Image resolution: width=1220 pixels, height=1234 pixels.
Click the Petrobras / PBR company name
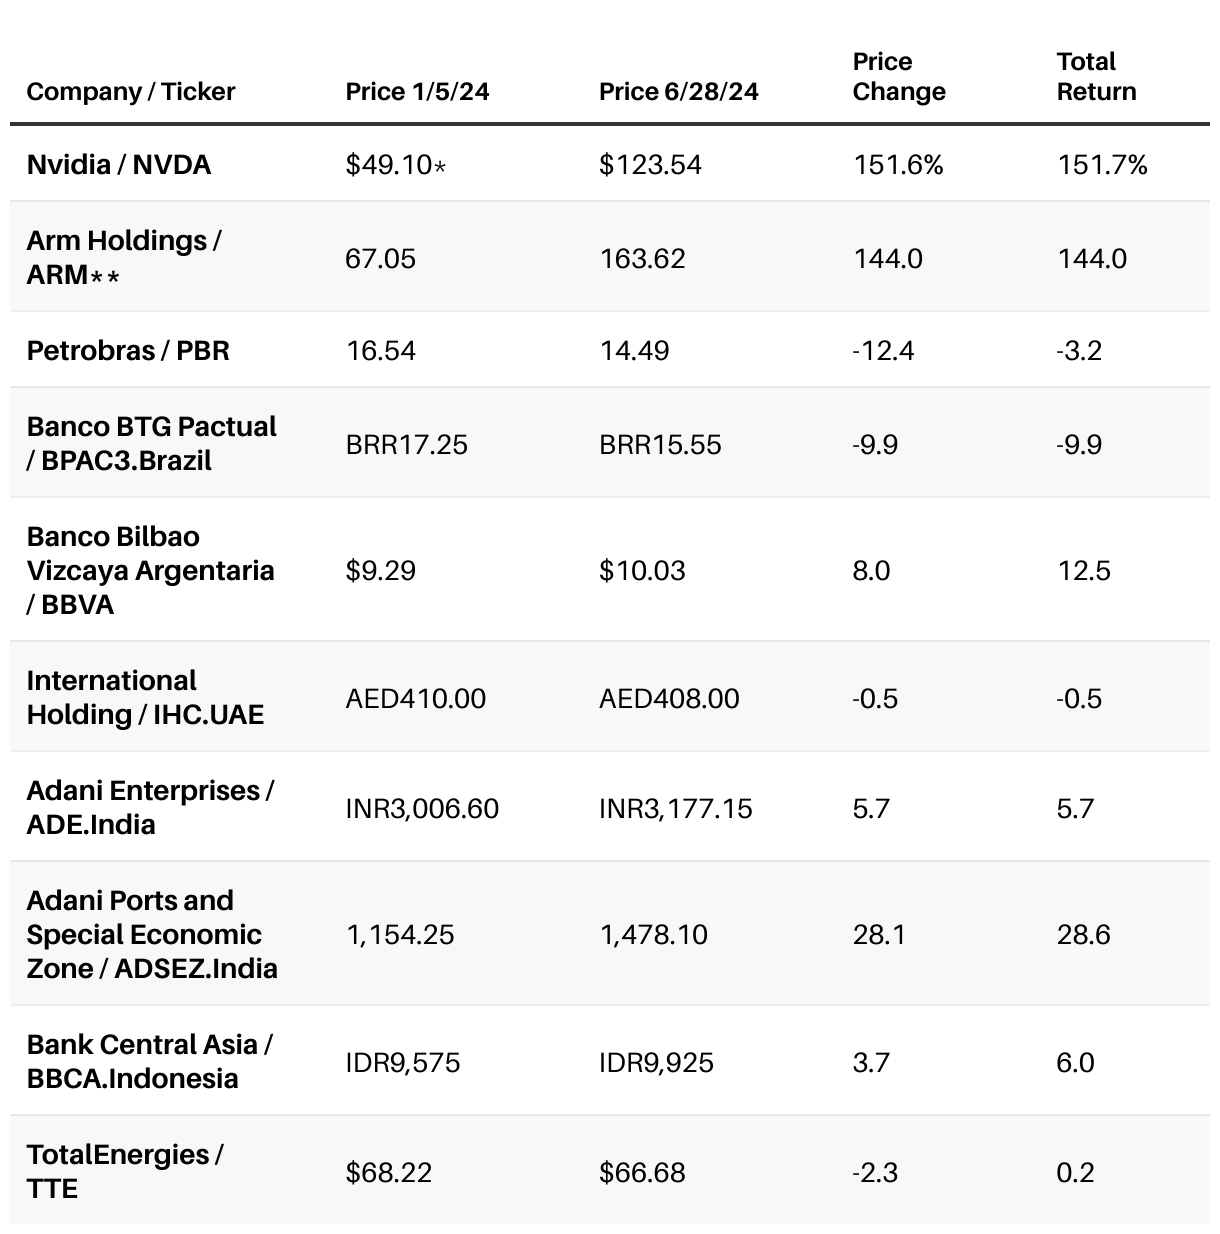point(128,351)
